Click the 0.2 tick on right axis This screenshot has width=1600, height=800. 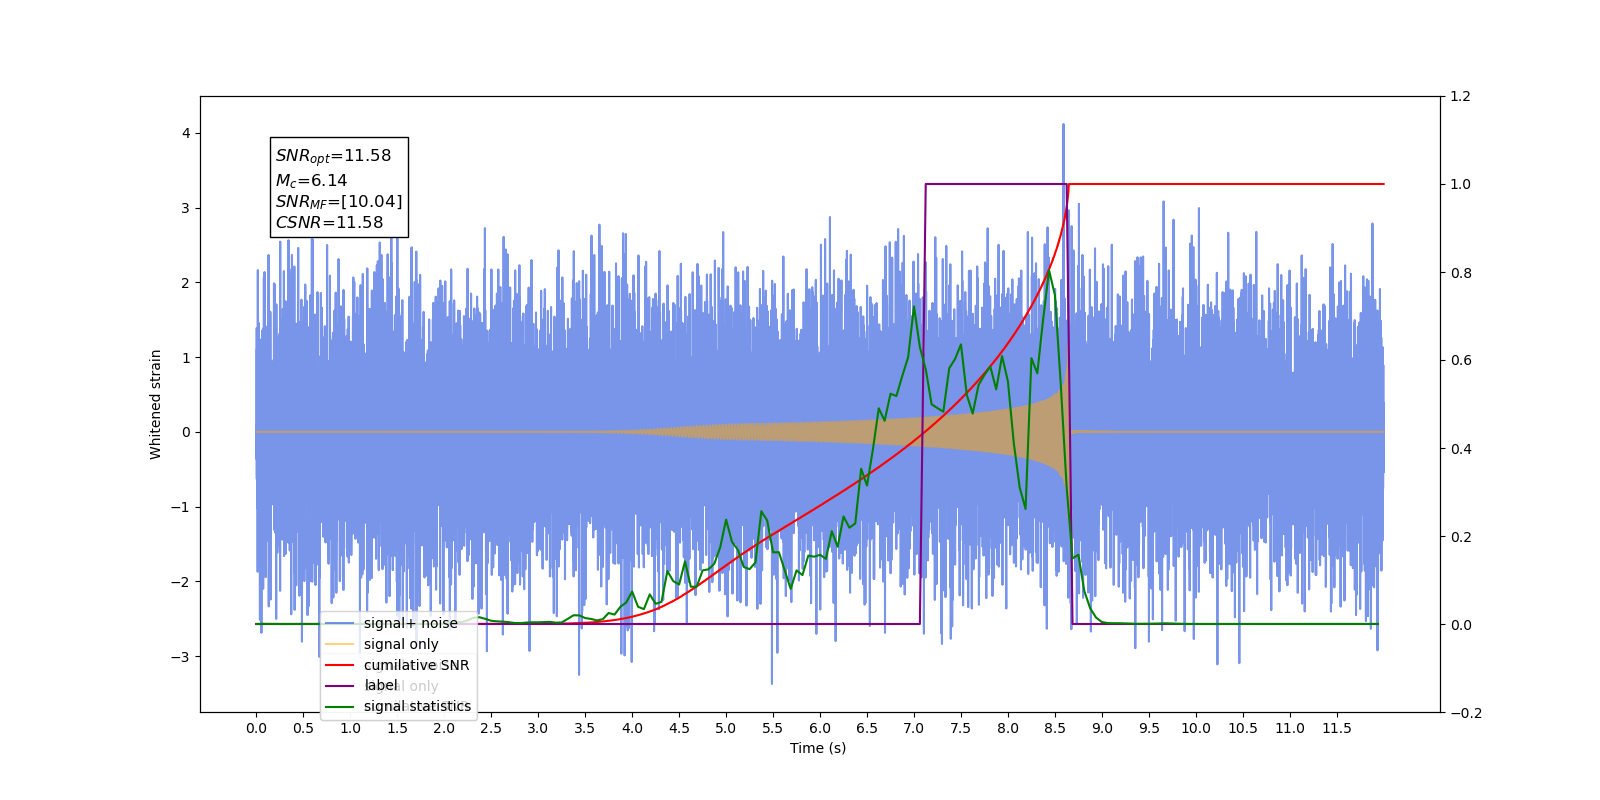(1461, 537)
